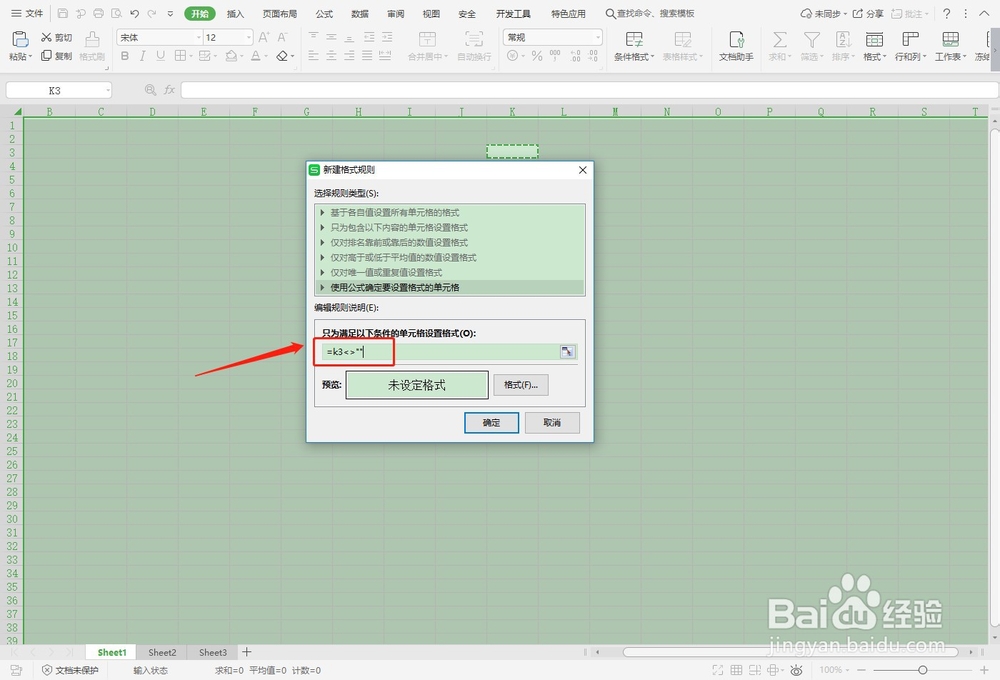Click the borders icon
The width and height of the screenshot is (1000, 680).
pyautogui.click(x=180, y=56)
